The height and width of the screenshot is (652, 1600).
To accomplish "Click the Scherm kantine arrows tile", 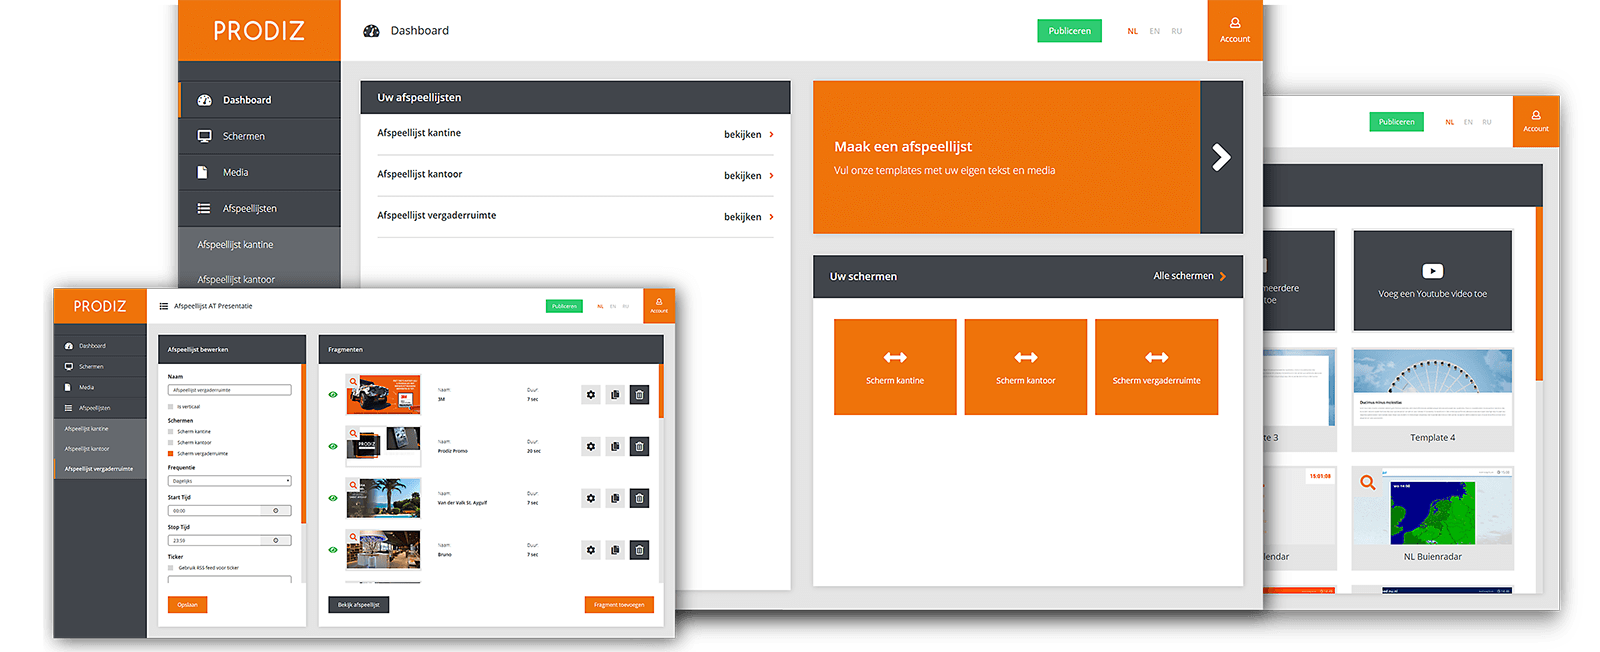I will 895,366.
